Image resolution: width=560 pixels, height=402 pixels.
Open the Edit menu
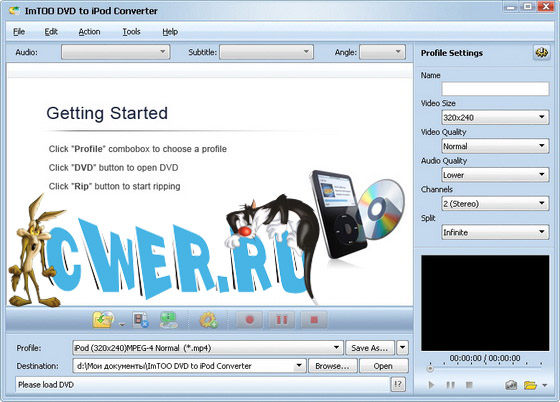[x=51, y=32]
